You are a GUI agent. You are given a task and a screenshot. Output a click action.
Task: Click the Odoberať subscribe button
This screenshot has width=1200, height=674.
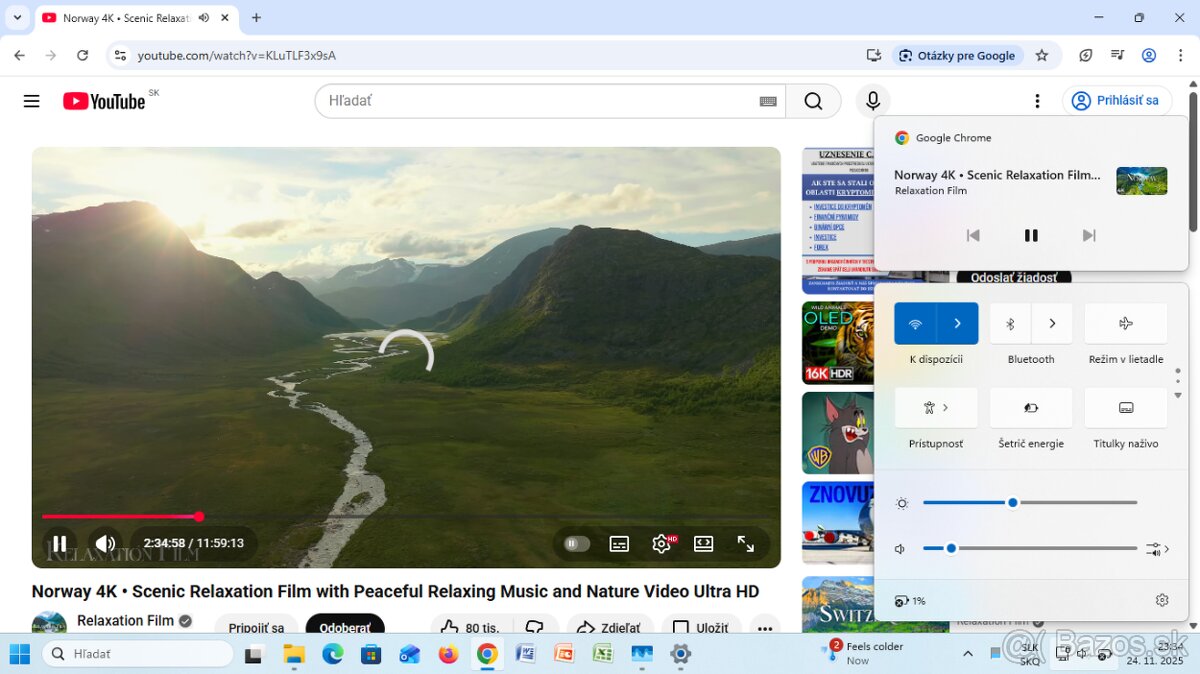[345, 627]
